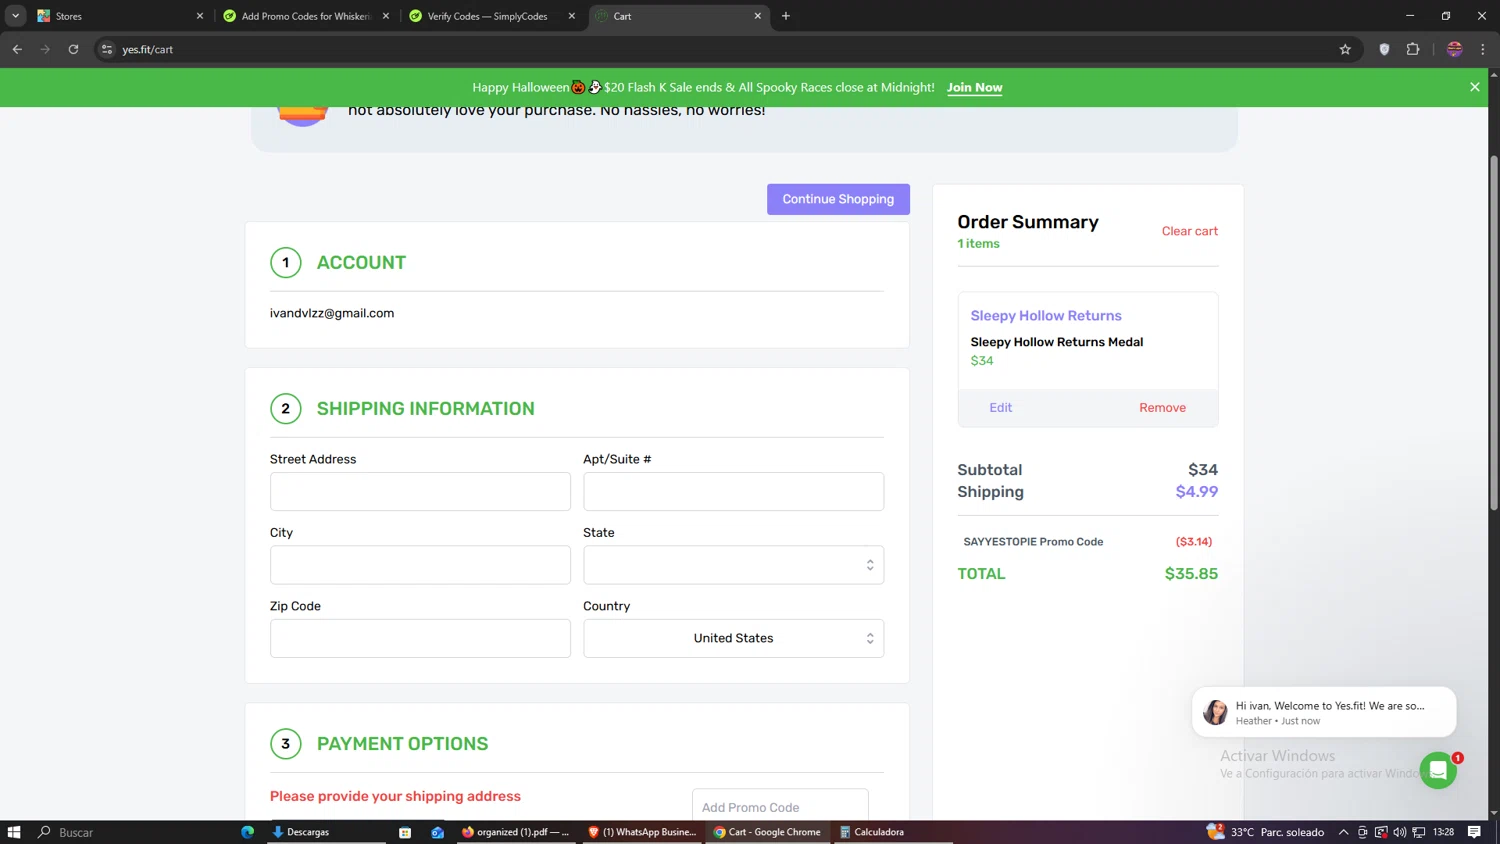Screen dimensions: 1500x844
Task: Focus the Apt/Suite # field
Action: tap(733, 491)
